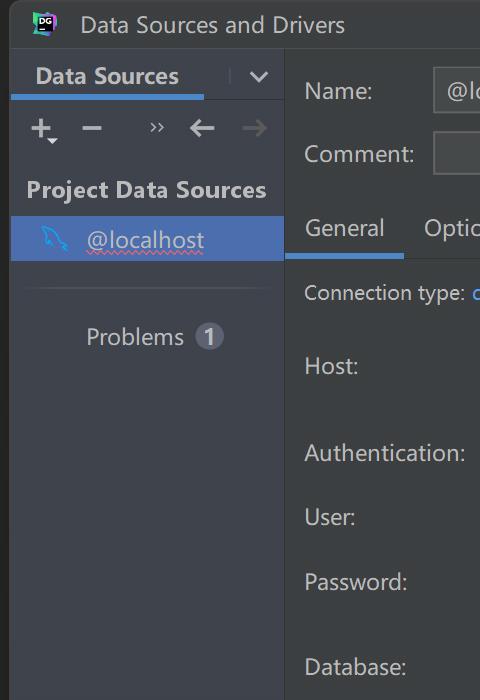
Task: Switch to the Options tab
Action: [451, 229]
